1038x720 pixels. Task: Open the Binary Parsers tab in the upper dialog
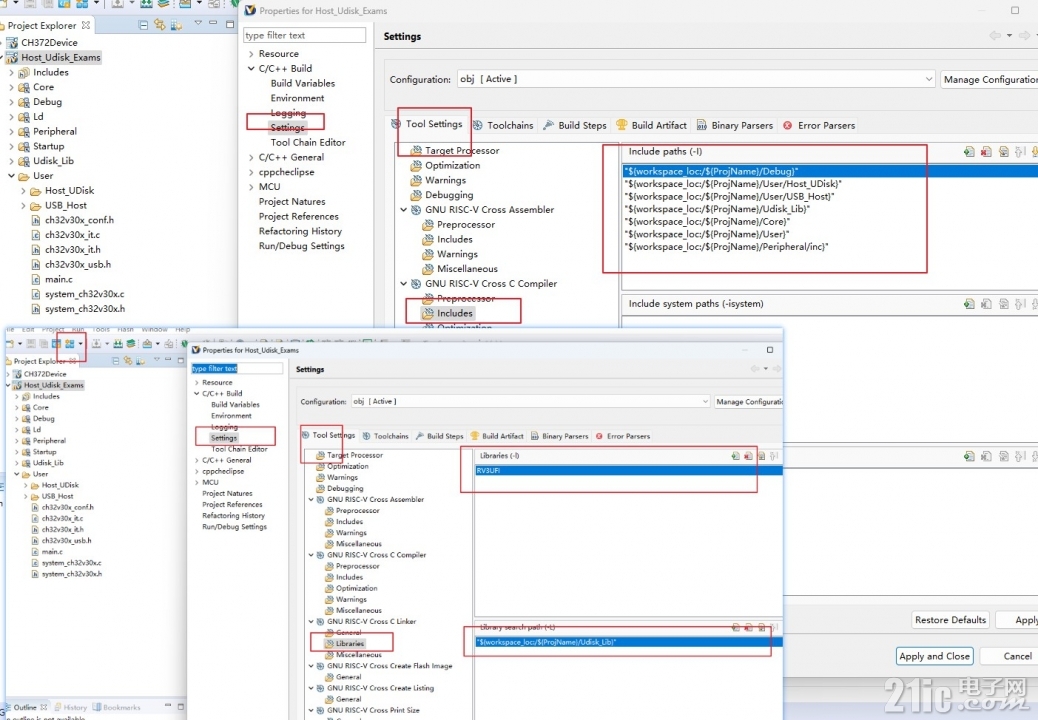pos(734,125)
